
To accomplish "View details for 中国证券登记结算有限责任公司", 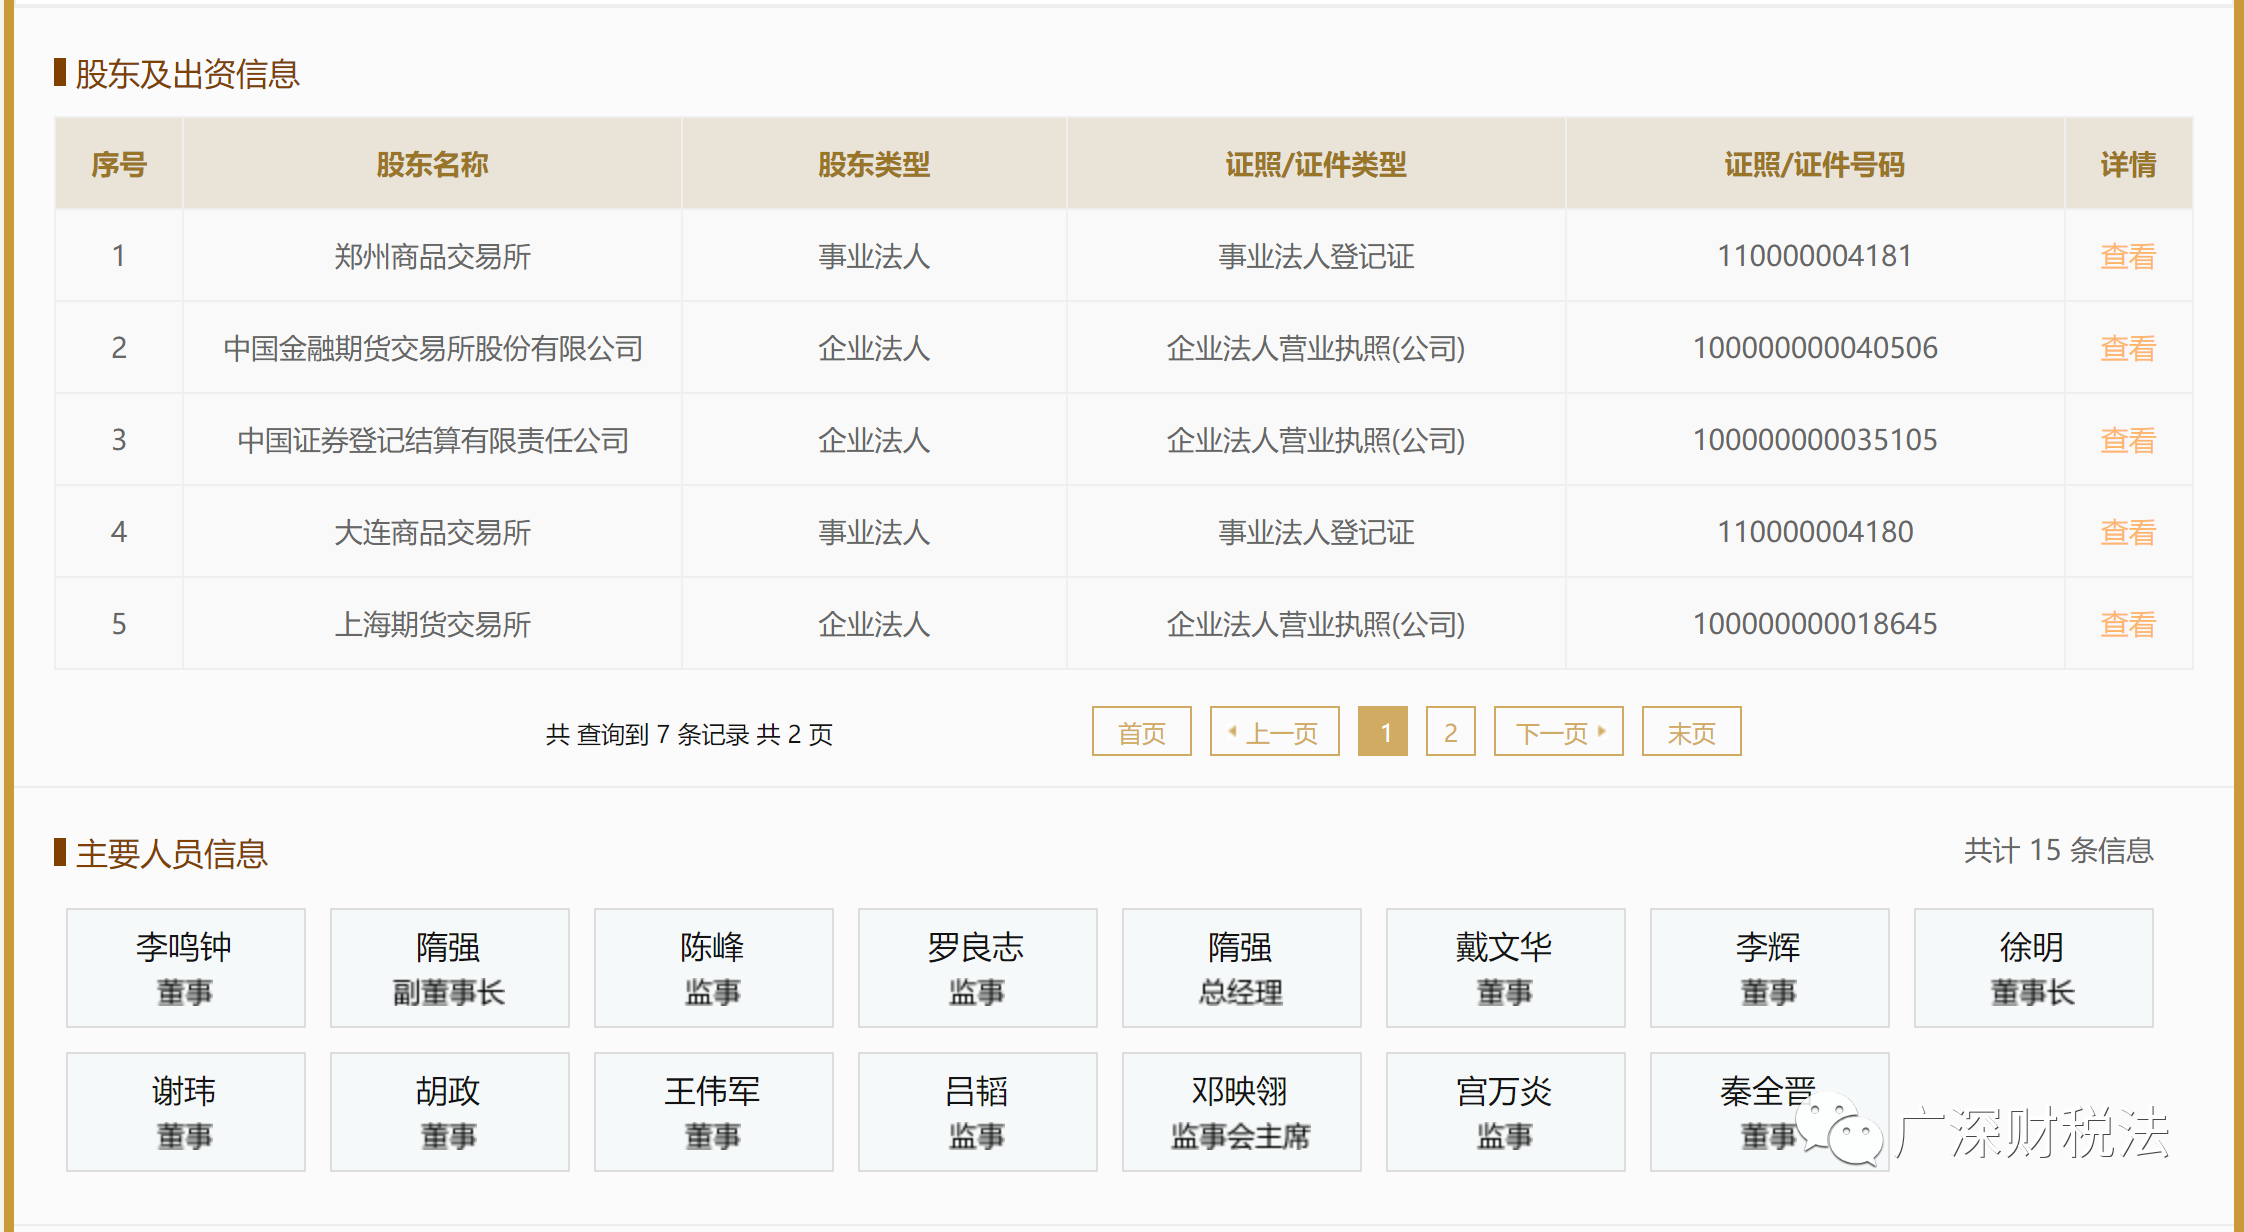I will (x=2127, y=441).
